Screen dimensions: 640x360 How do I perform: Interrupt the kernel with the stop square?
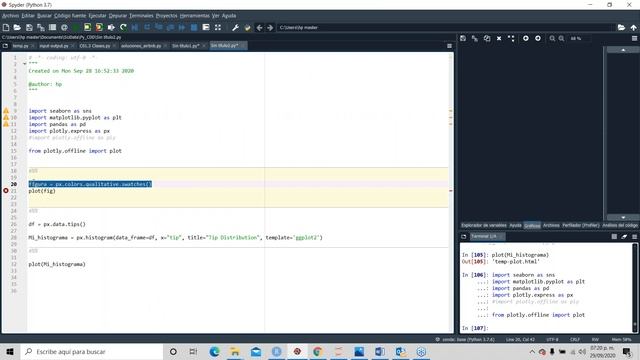click(x=614, y=236)
